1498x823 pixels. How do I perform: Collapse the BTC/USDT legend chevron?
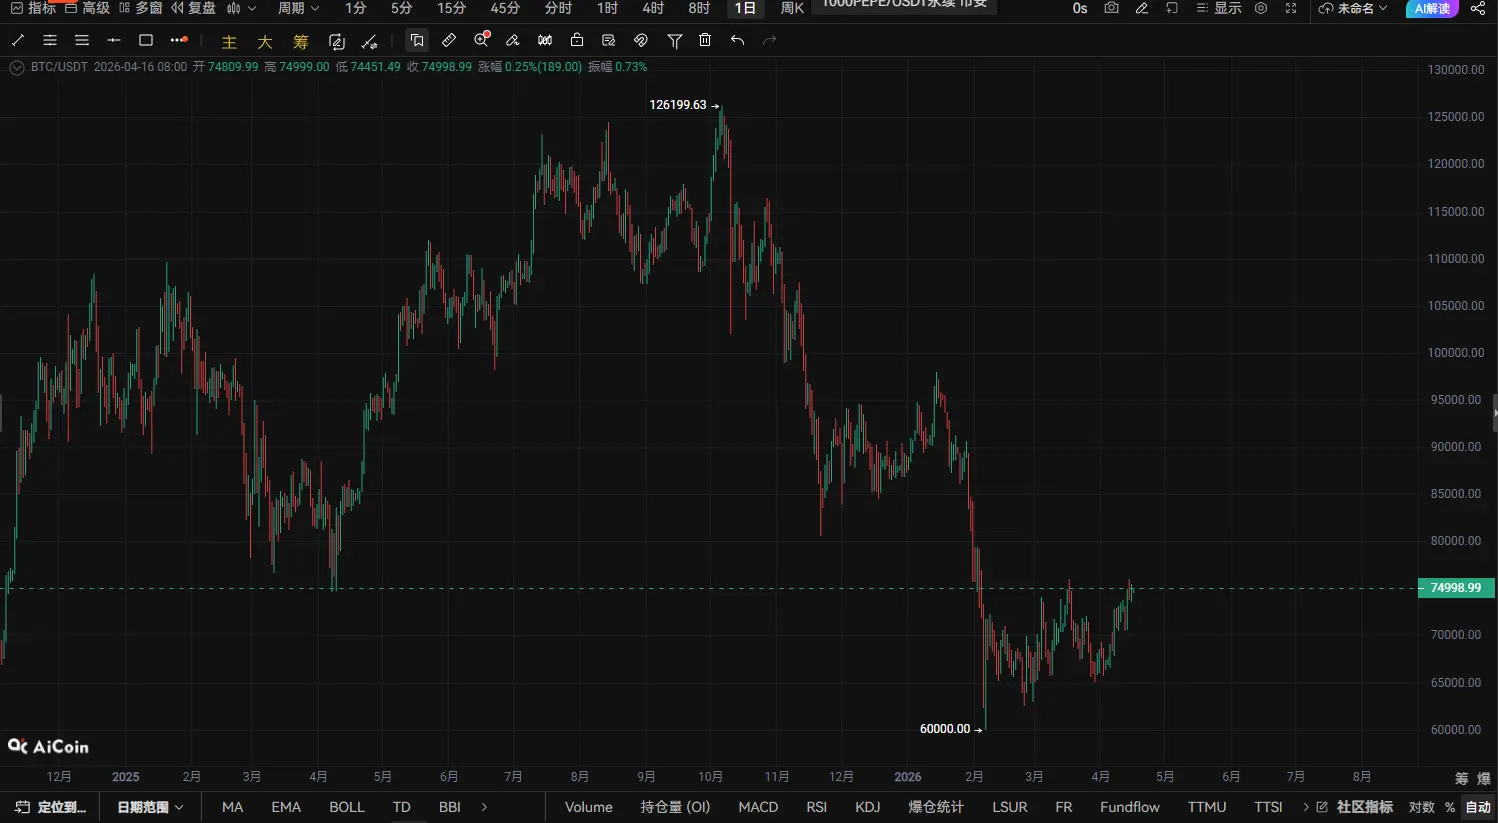17,67
